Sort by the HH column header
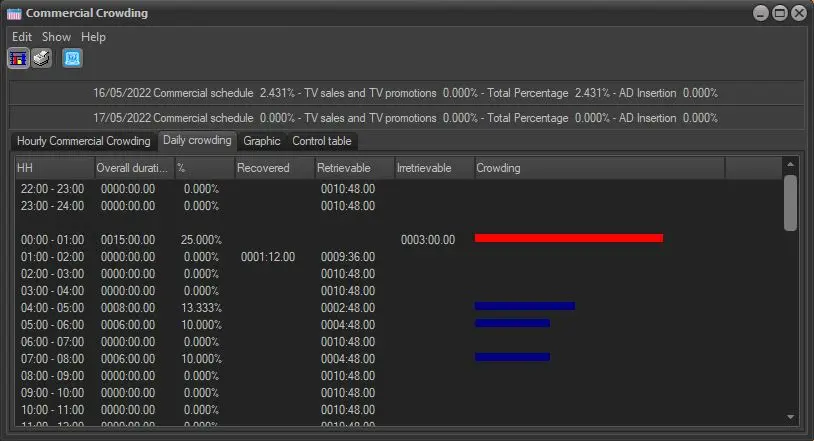The image size is (814, 441). pyautogui.click(x=54, y=168)
